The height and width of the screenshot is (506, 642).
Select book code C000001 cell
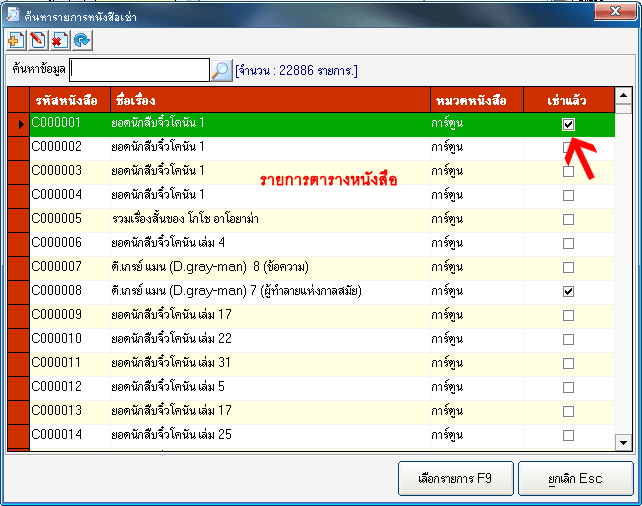70,124
